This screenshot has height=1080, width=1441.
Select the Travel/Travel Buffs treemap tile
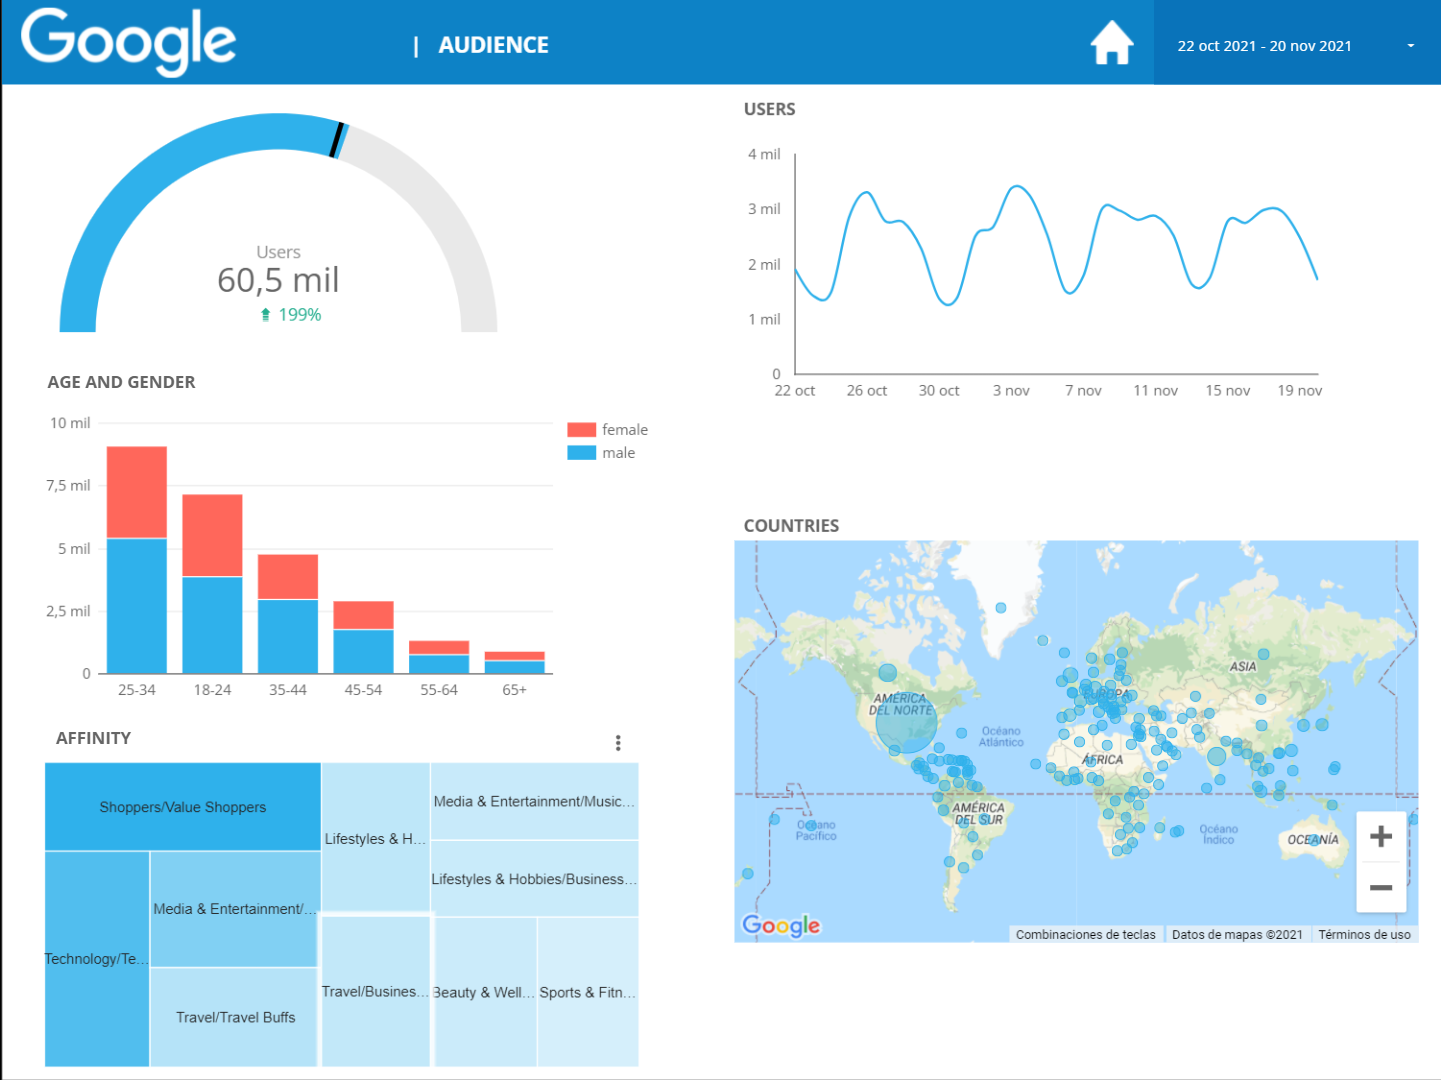click(236, 1017)
